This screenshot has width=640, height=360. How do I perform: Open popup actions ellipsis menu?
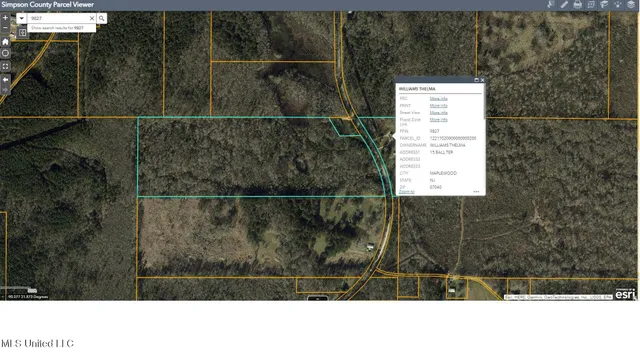(476, 192)
